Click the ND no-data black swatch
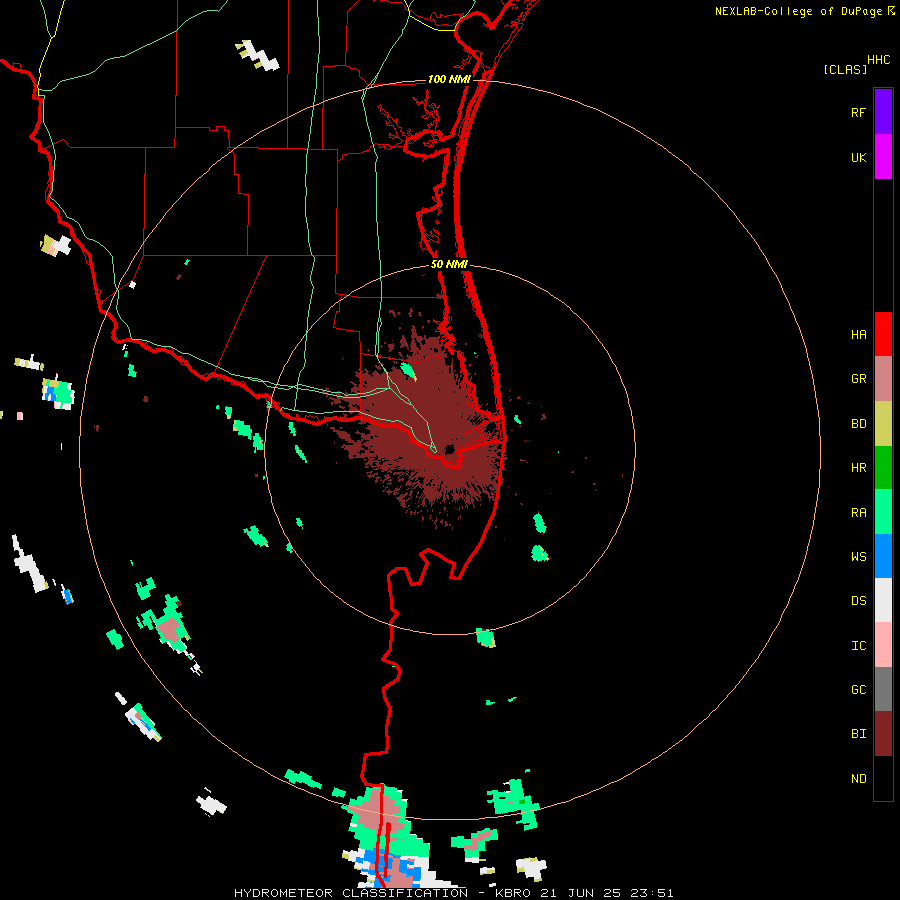 click(x=883, y=778)
